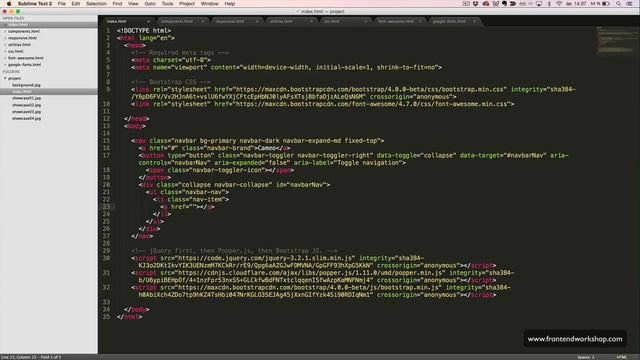This screenshot has width=640, height=360.
Task: Click the word Cameo in code
Action: pos(267,148)
